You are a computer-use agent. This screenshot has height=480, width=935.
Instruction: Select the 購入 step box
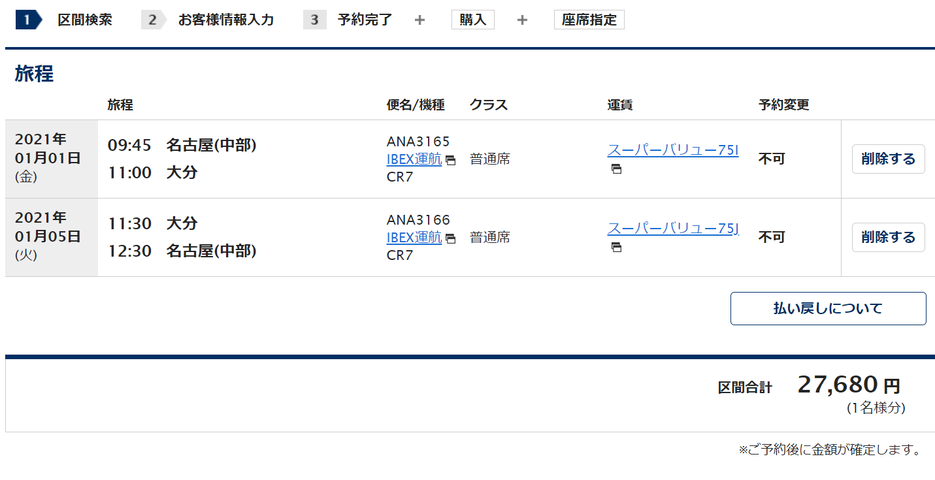(x=473, y=20)
